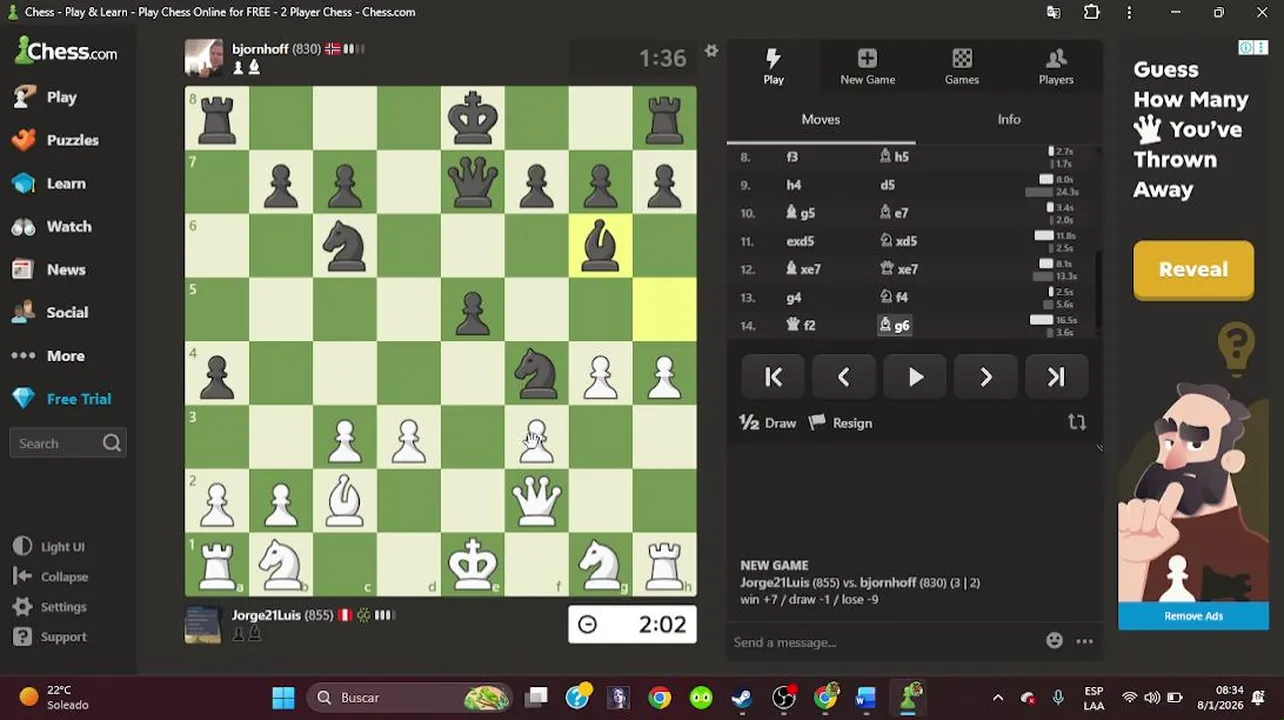Expand the More menu in sidebar

(x=48, y=355)
